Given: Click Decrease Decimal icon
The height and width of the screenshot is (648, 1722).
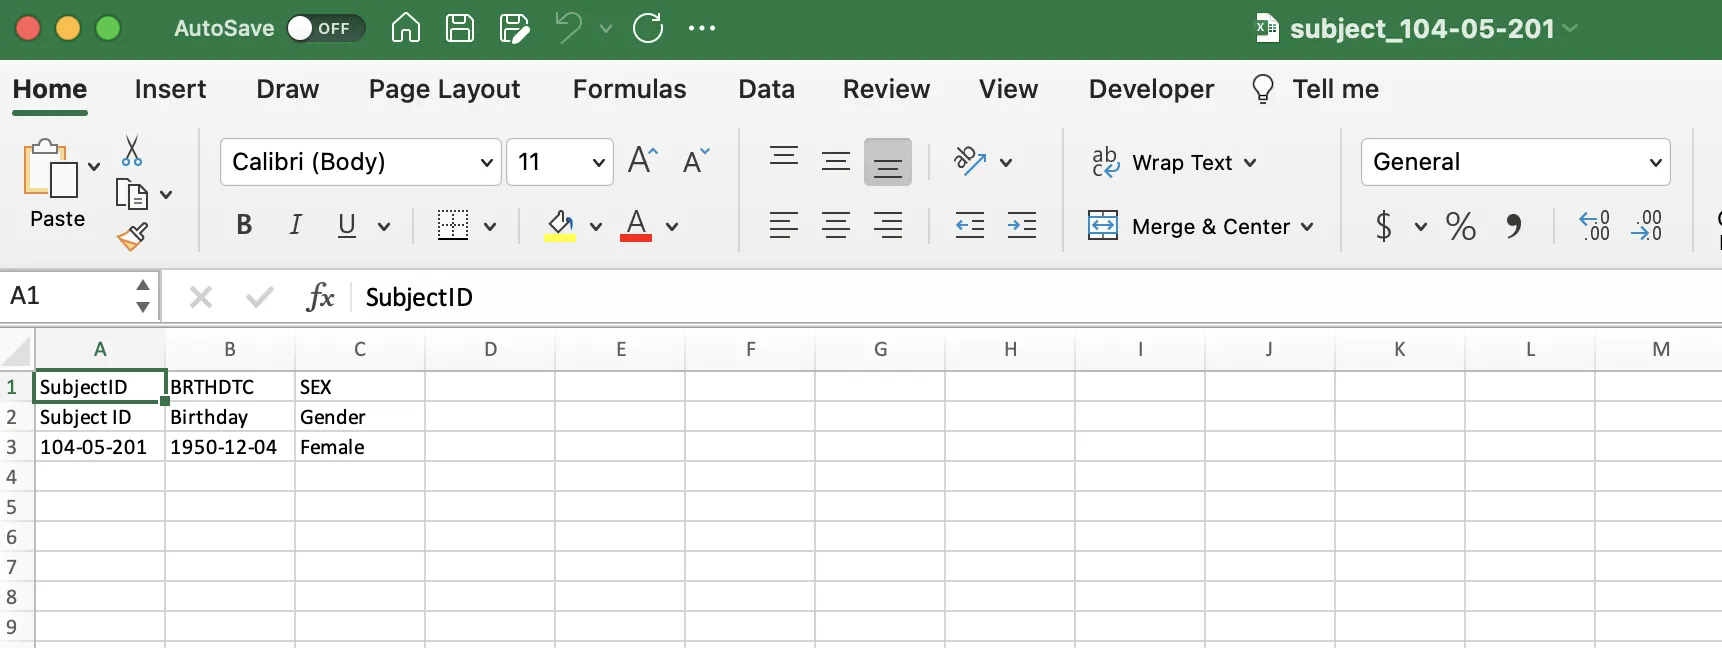Looking at the screenshot, I should (1646, 226).
